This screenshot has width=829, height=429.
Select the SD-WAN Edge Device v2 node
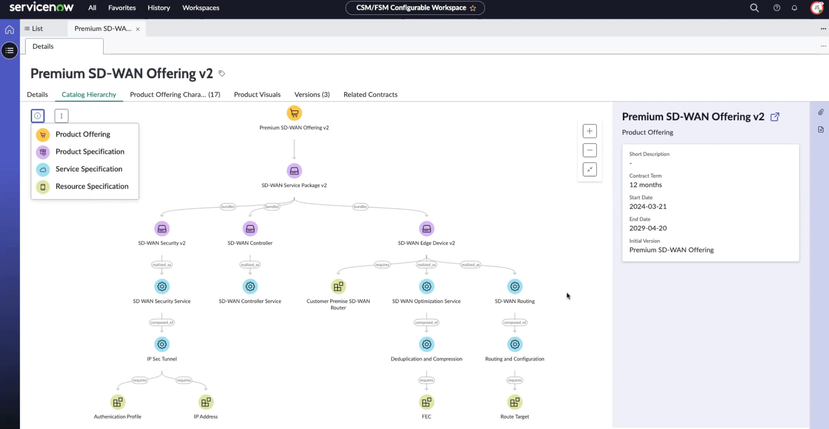pos(426,229)
